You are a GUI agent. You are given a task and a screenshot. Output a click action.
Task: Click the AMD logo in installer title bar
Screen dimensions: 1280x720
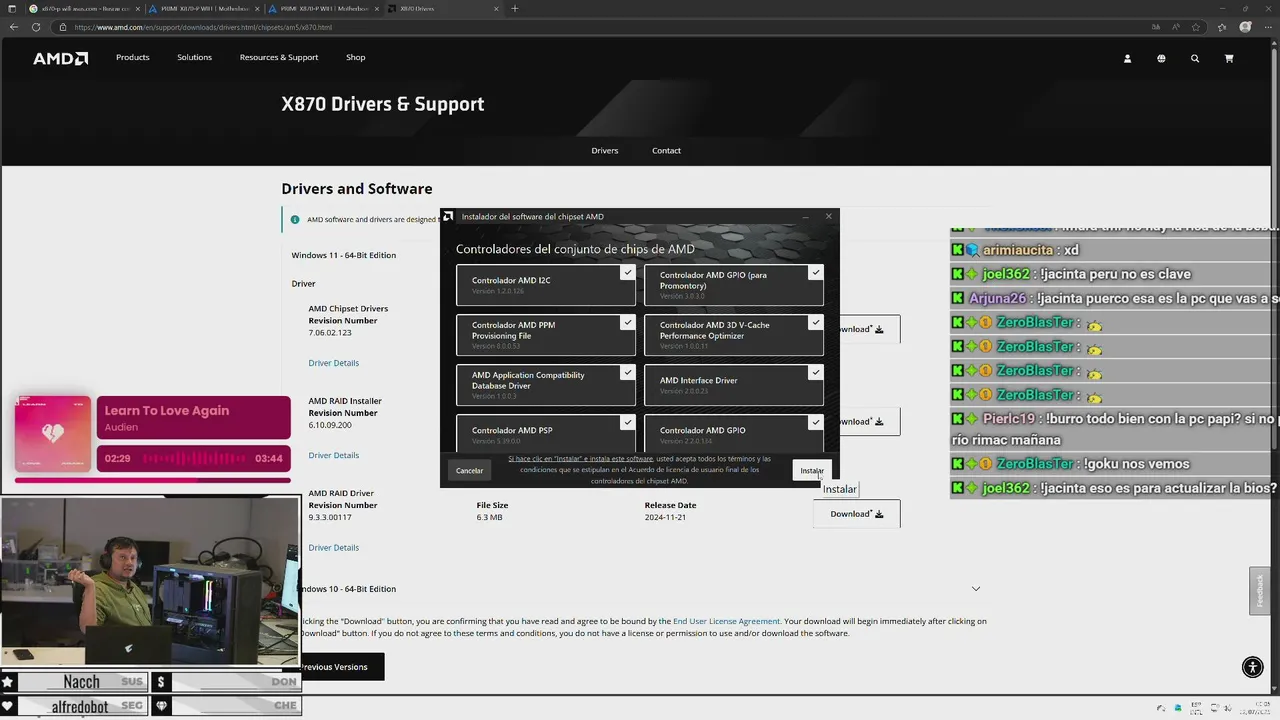449,216
